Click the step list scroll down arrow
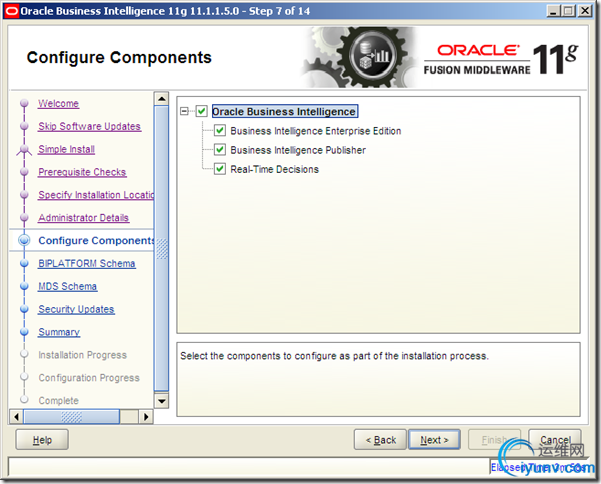 coord(161,401)
